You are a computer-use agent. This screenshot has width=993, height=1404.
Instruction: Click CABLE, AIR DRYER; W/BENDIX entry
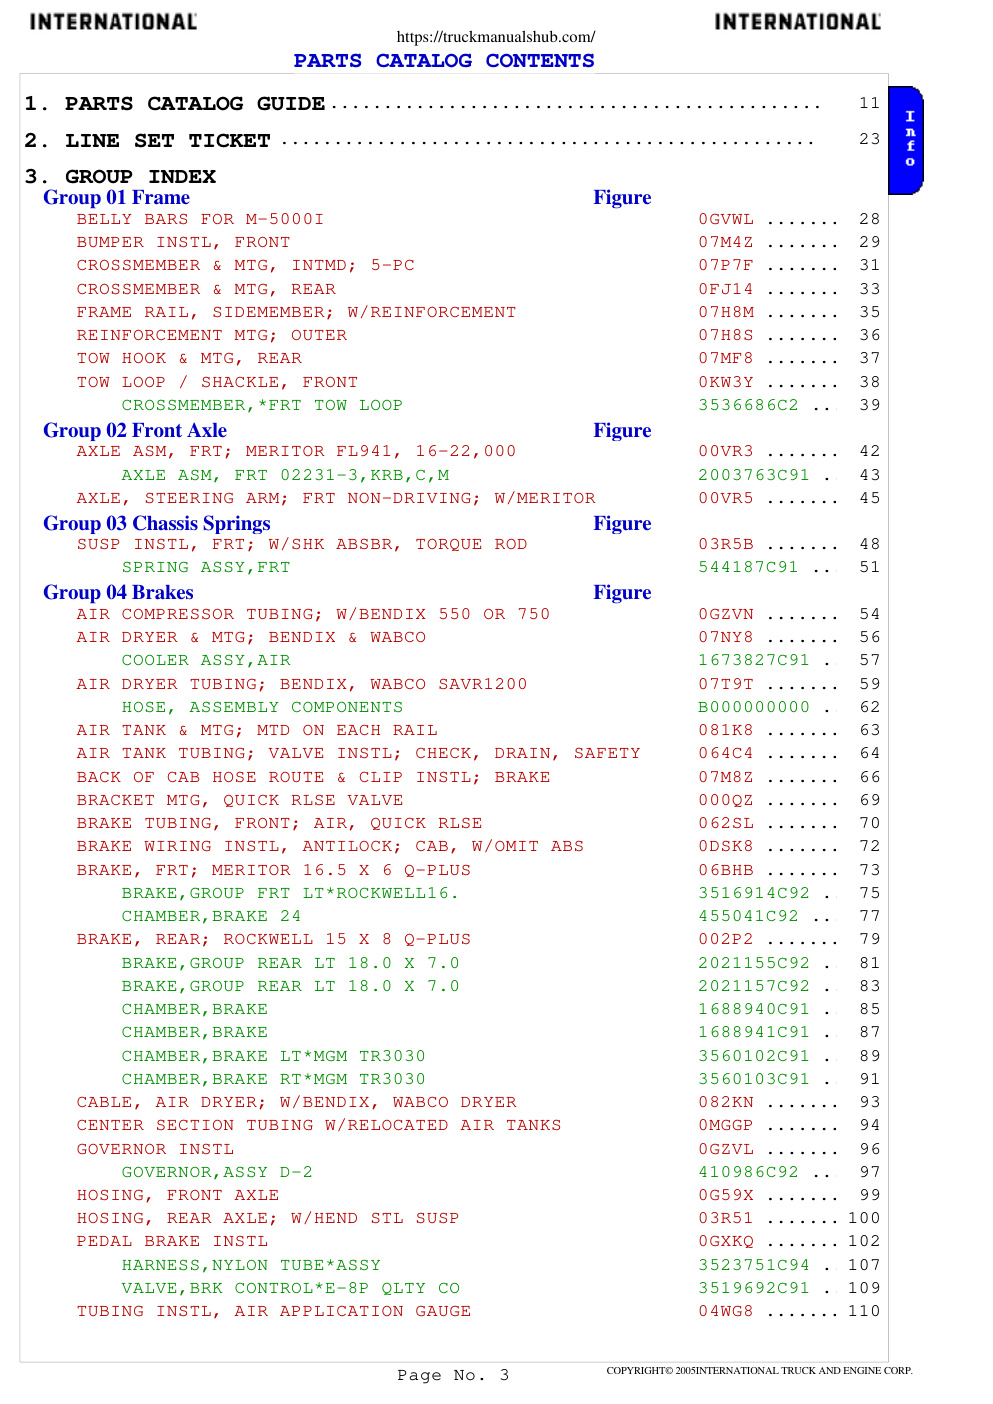[x=296, y=1102]
